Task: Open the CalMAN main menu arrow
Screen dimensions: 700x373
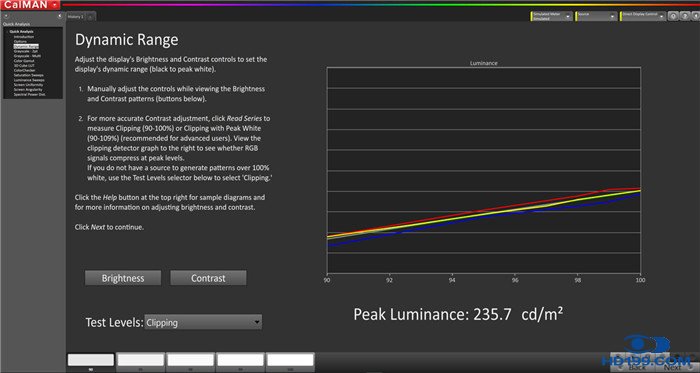Action: 54,5
